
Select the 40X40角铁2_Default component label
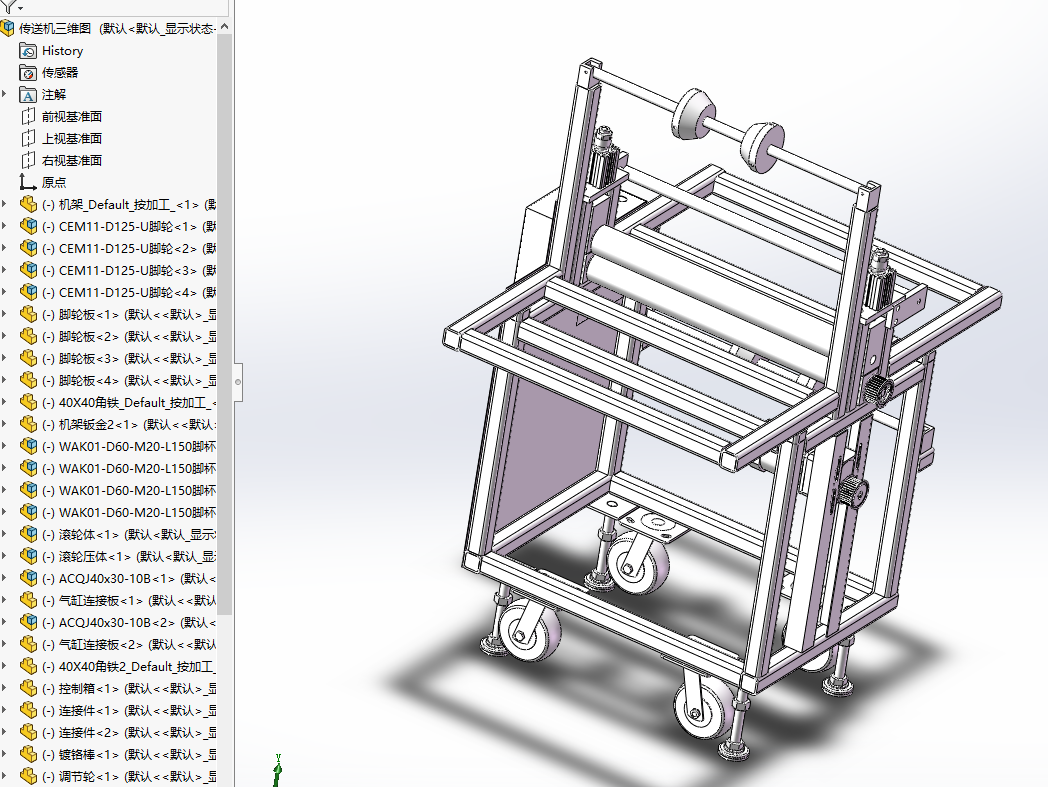[129, 667]
